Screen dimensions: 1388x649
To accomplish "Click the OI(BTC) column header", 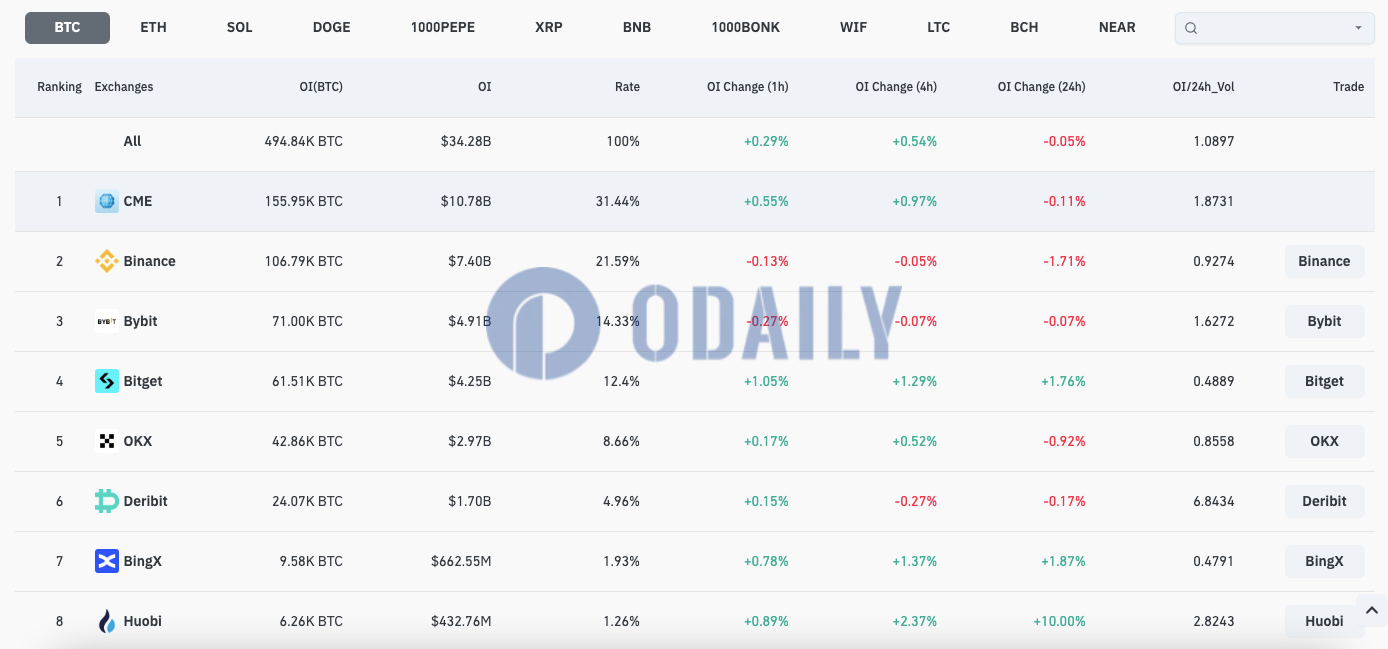I will [321, 87].
